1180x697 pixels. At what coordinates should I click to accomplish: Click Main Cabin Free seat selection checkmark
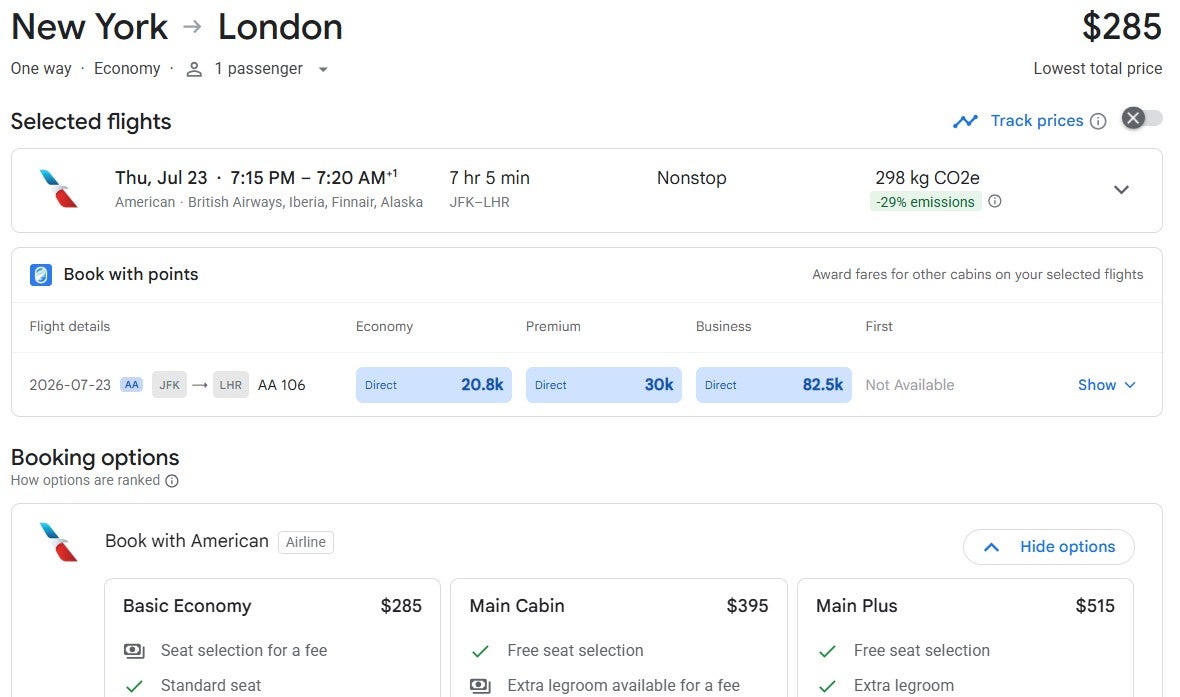pyautogui.click(x=480, y=651)
